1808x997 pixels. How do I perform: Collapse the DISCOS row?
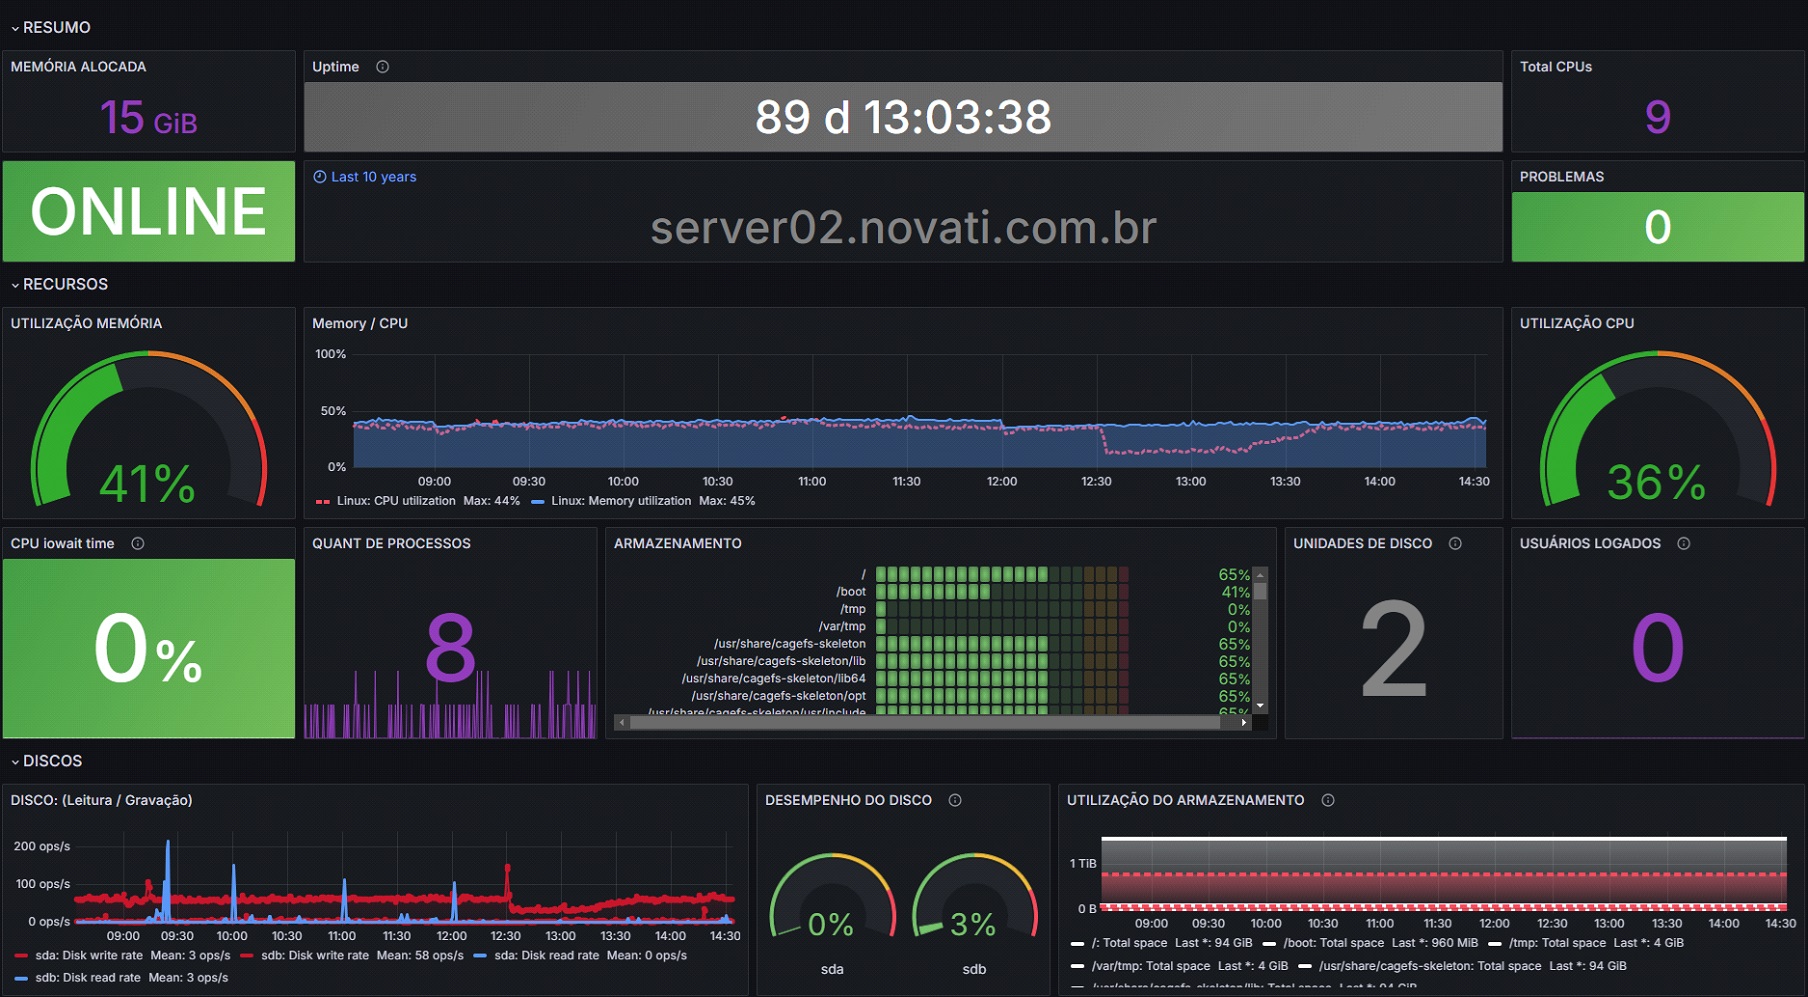pos(52,762)
